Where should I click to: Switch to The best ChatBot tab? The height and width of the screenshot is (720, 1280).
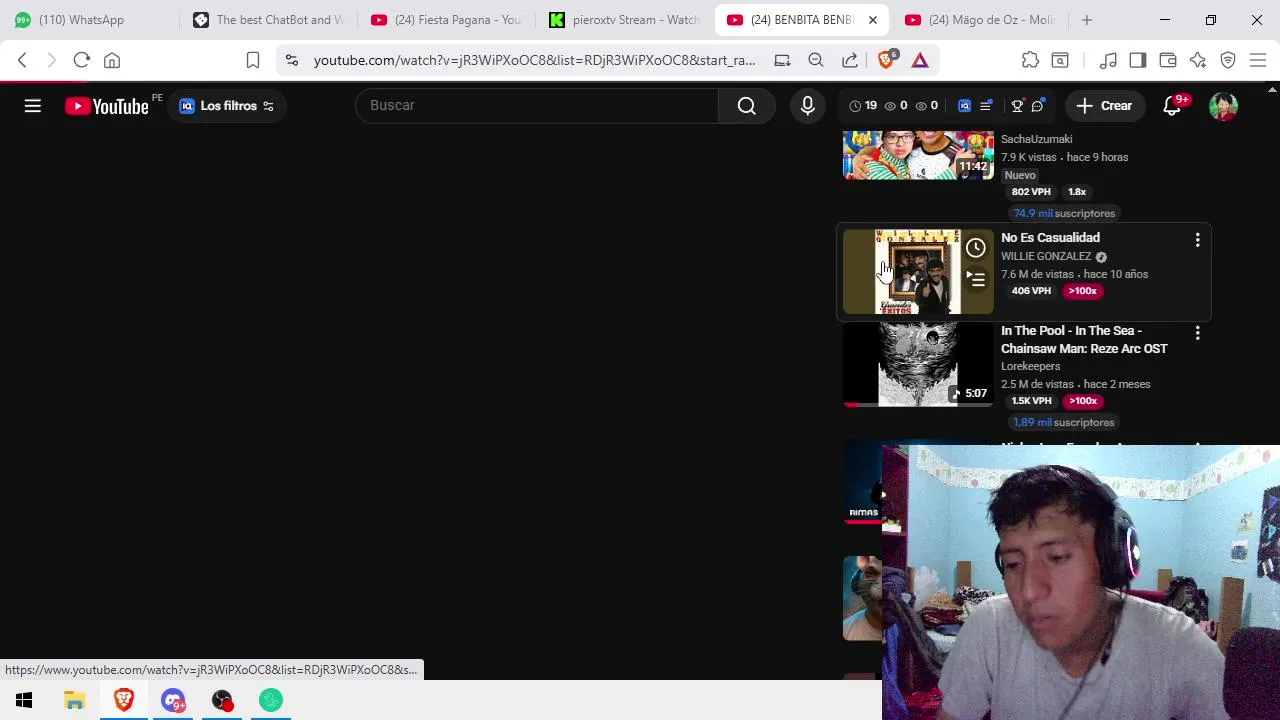(270, 20)
